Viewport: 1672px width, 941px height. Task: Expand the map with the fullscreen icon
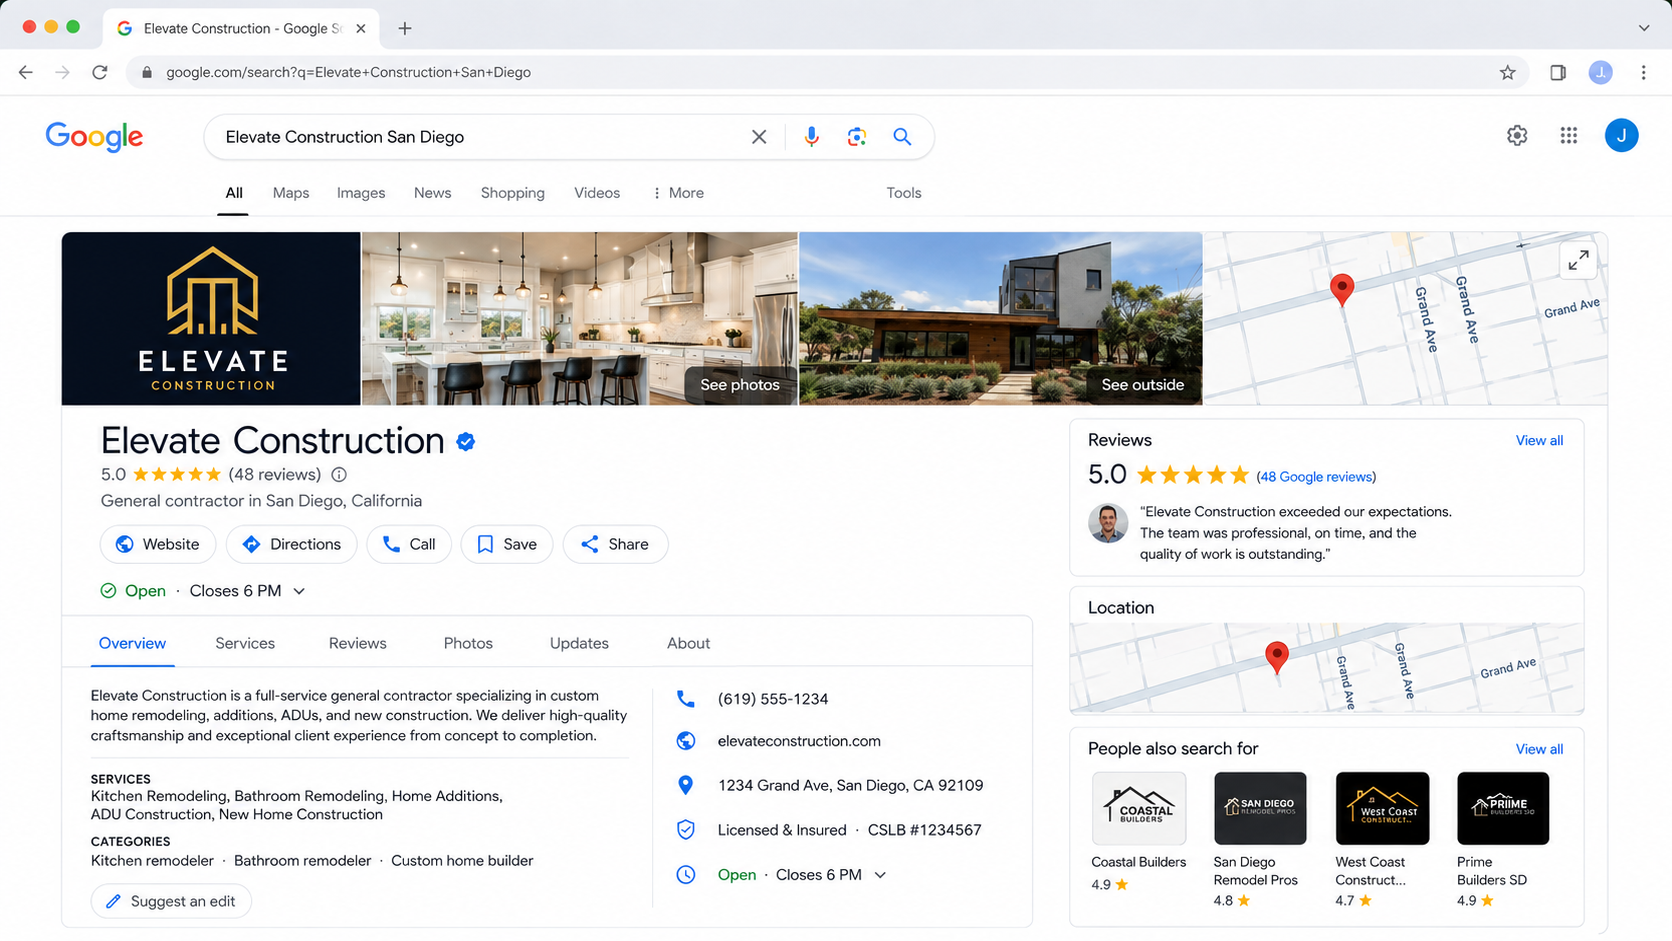(x=1578, y=261)
